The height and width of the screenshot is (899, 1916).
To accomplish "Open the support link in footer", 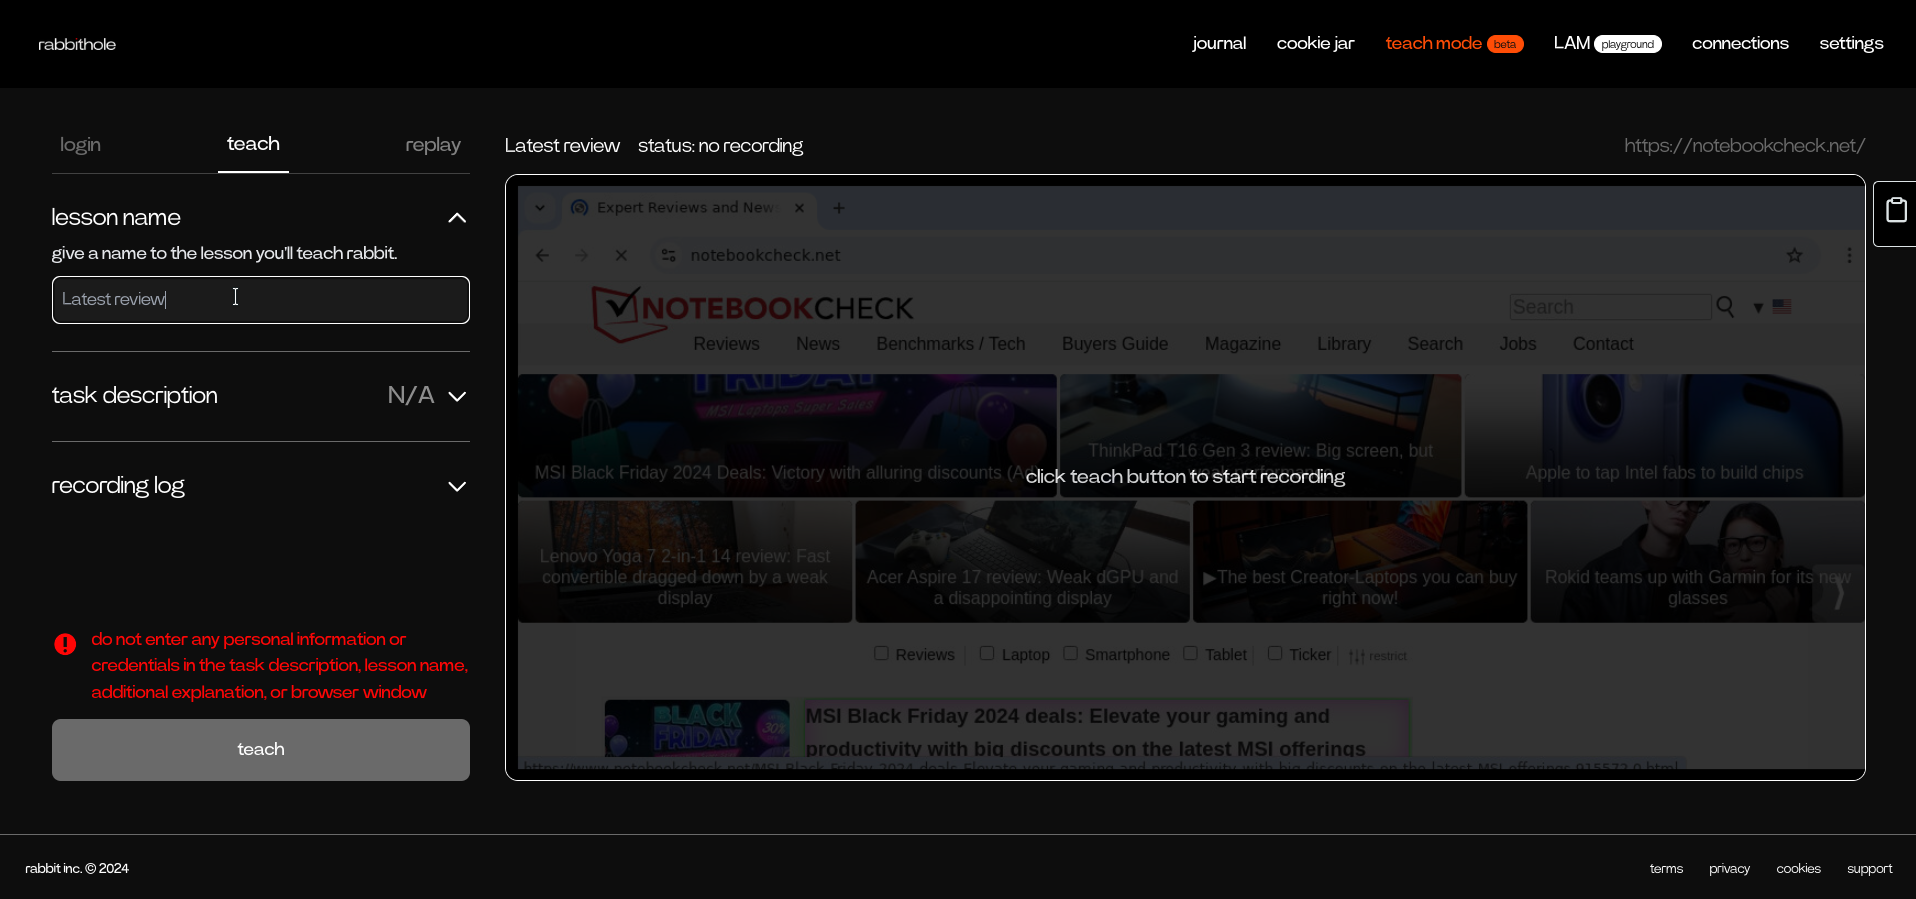I will [1869, 868].
